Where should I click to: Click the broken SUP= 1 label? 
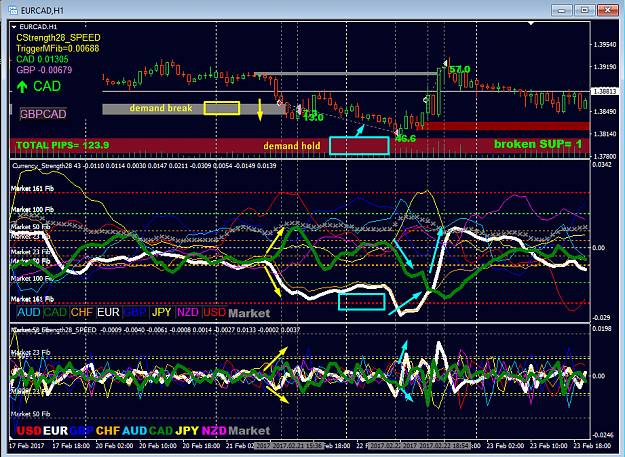[x=538, y=144]
